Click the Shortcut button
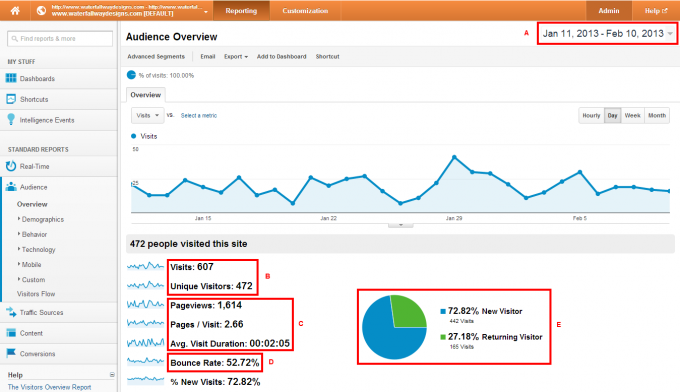 tap(327, 56)
